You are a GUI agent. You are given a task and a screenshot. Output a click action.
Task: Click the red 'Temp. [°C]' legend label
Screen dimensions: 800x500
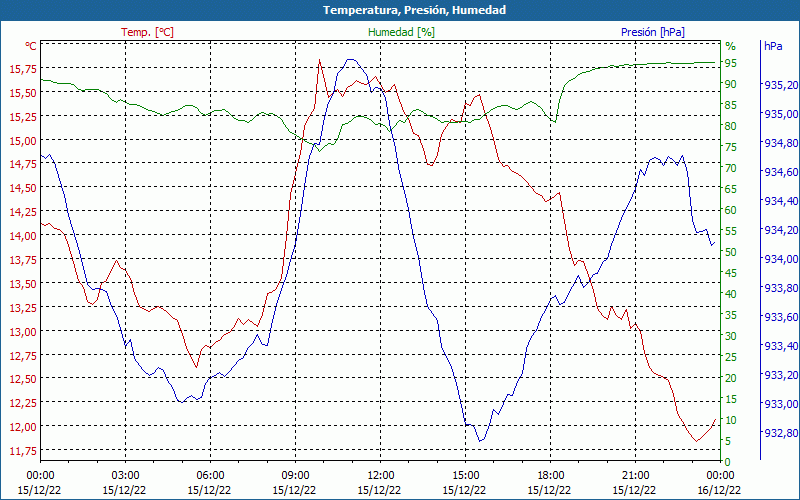147,32
